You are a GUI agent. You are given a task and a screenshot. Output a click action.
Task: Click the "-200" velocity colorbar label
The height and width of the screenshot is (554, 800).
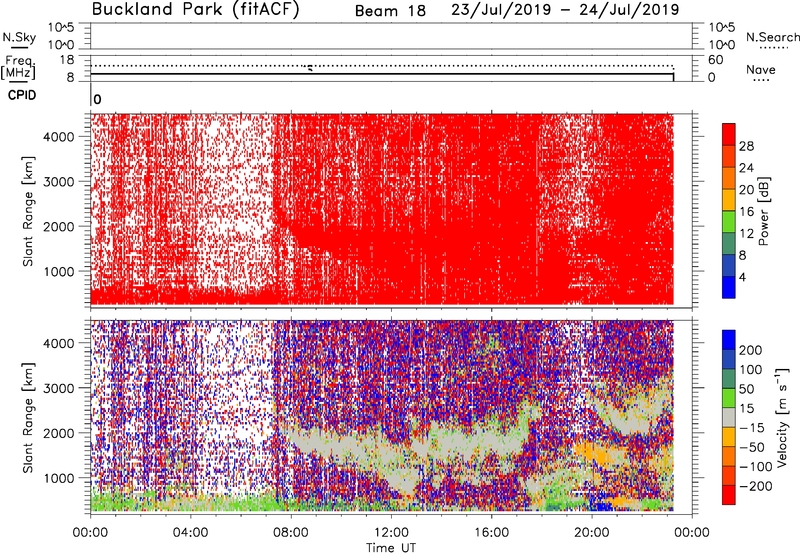756,486
